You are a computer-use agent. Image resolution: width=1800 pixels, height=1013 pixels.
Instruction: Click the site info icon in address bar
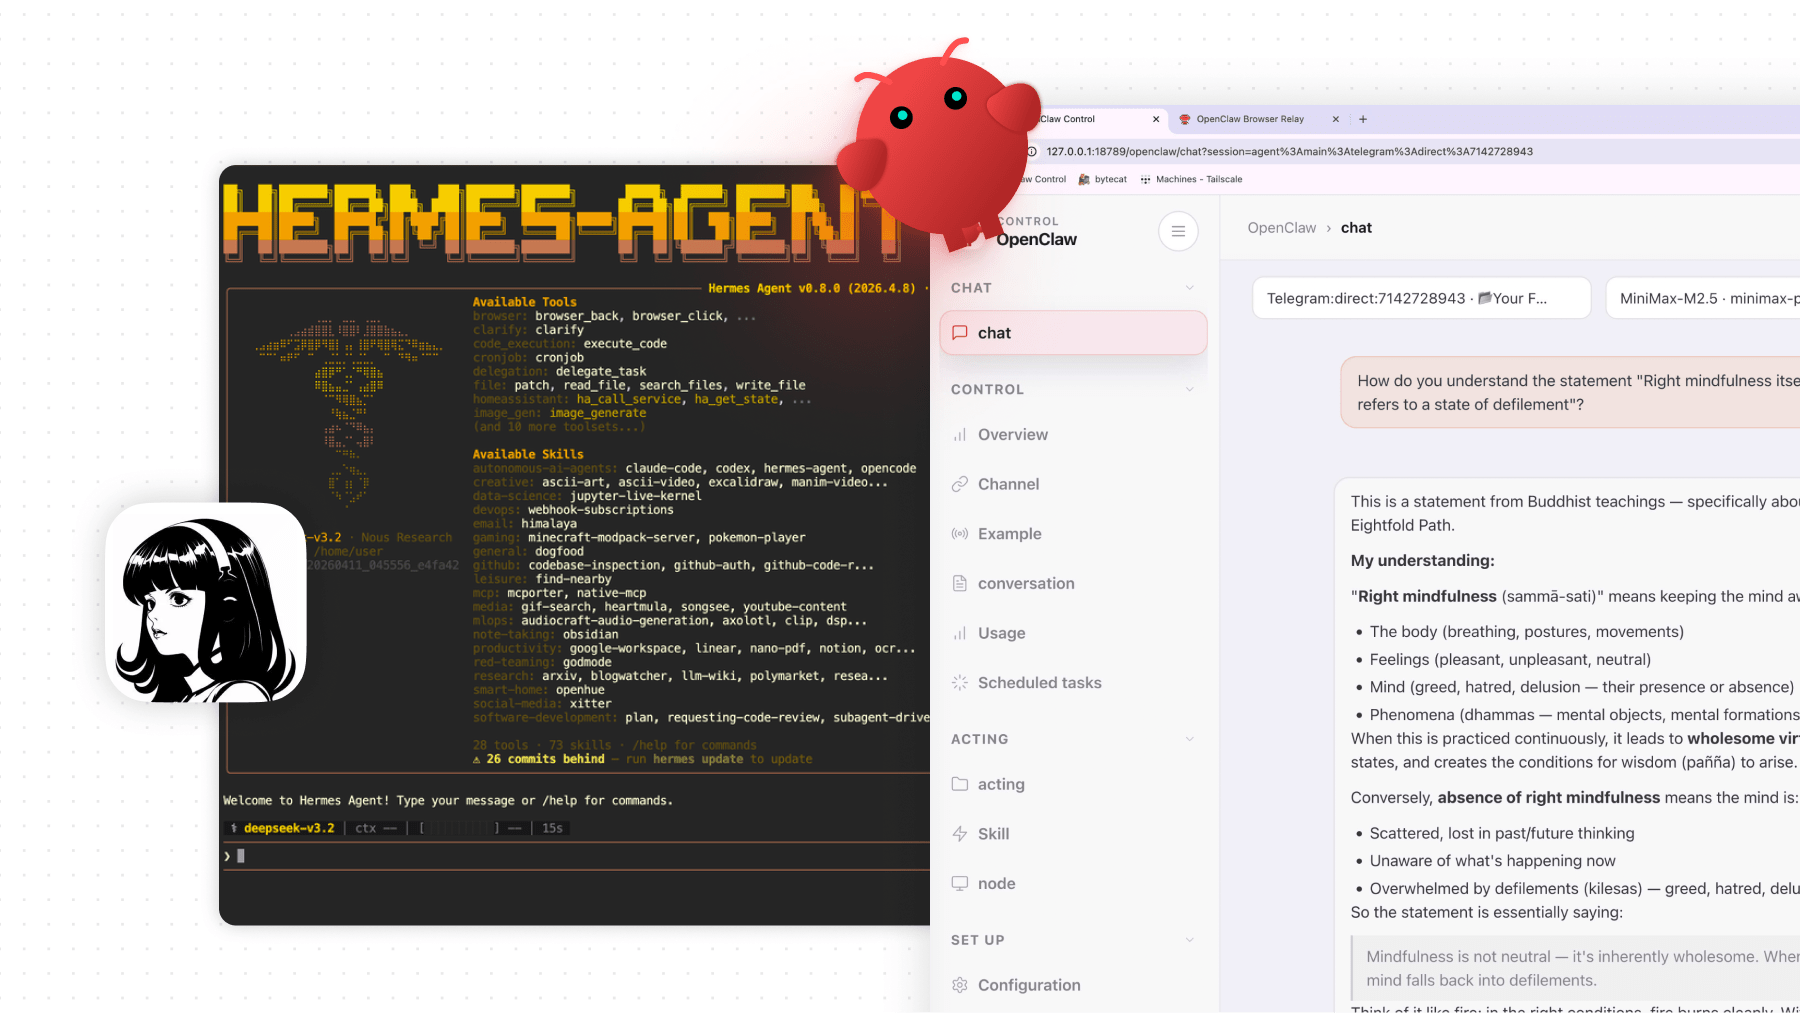click(x=1032, y=152)
